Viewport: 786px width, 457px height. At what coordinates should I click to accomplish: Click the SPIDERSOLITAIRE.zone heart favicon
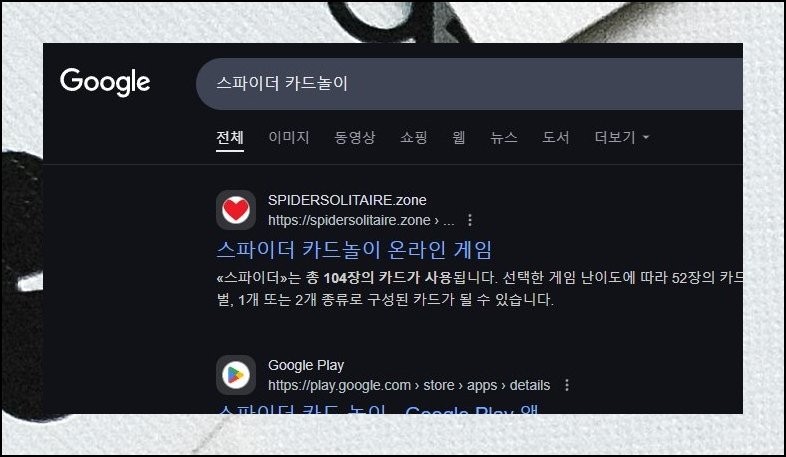coord(236,210)
